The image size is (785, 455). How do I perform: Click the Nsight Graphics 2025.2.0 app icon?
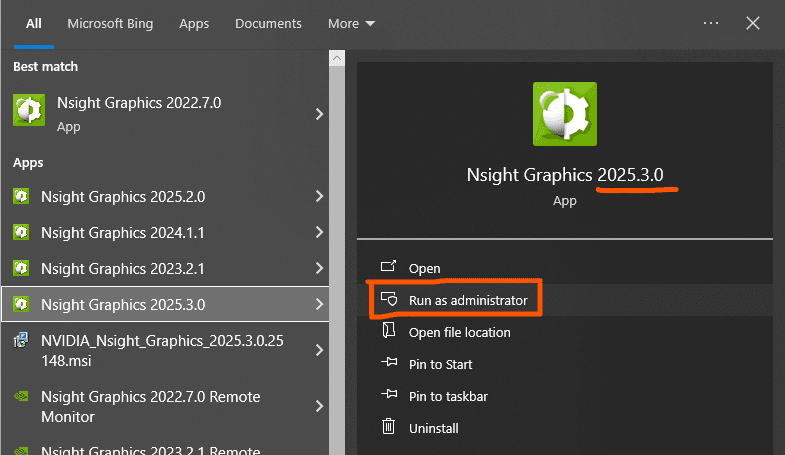click(21, 196)
